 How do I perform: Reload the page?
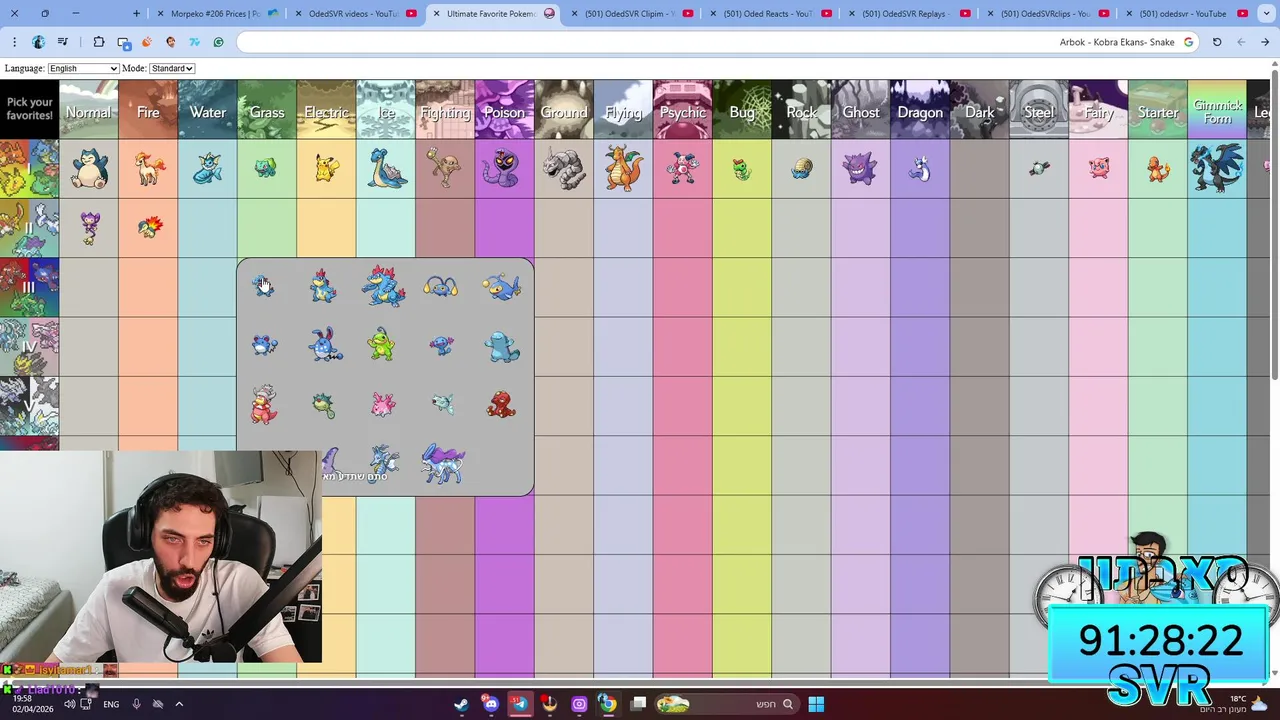1217,42
